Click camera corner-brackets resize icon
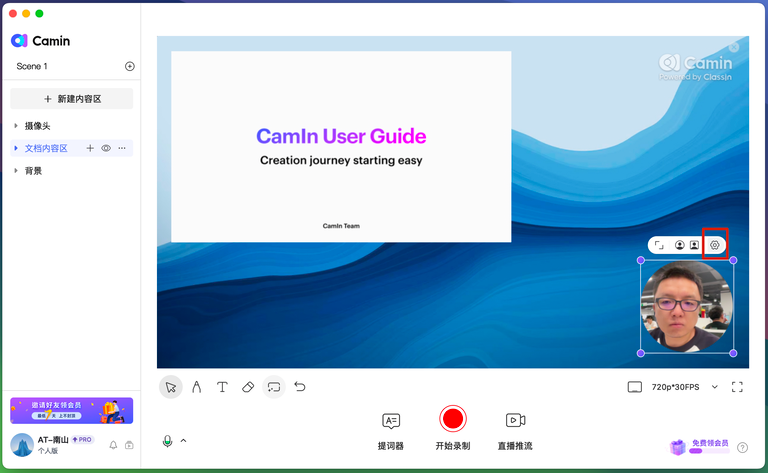 pos(659,245)
